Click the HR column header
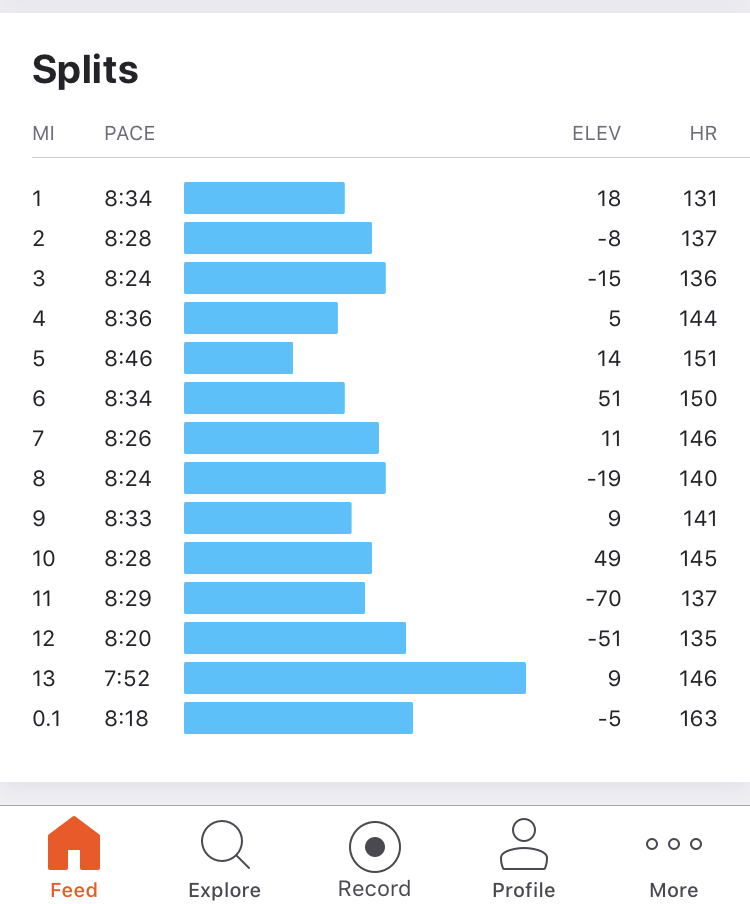 click(703, 133)
